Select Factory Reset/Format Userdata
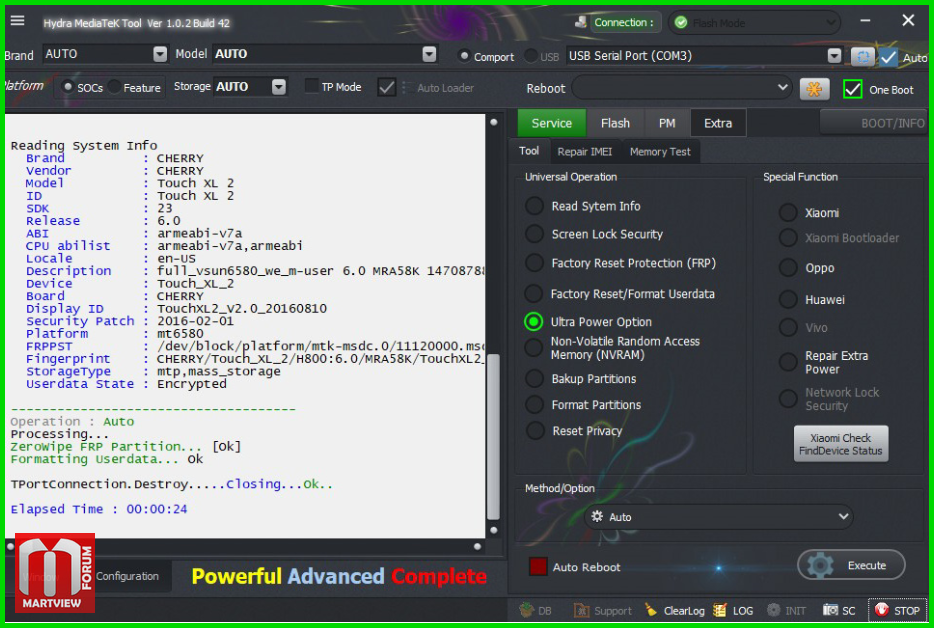Image resolution: width=934 pixels, height=628 pixels. 534,294
